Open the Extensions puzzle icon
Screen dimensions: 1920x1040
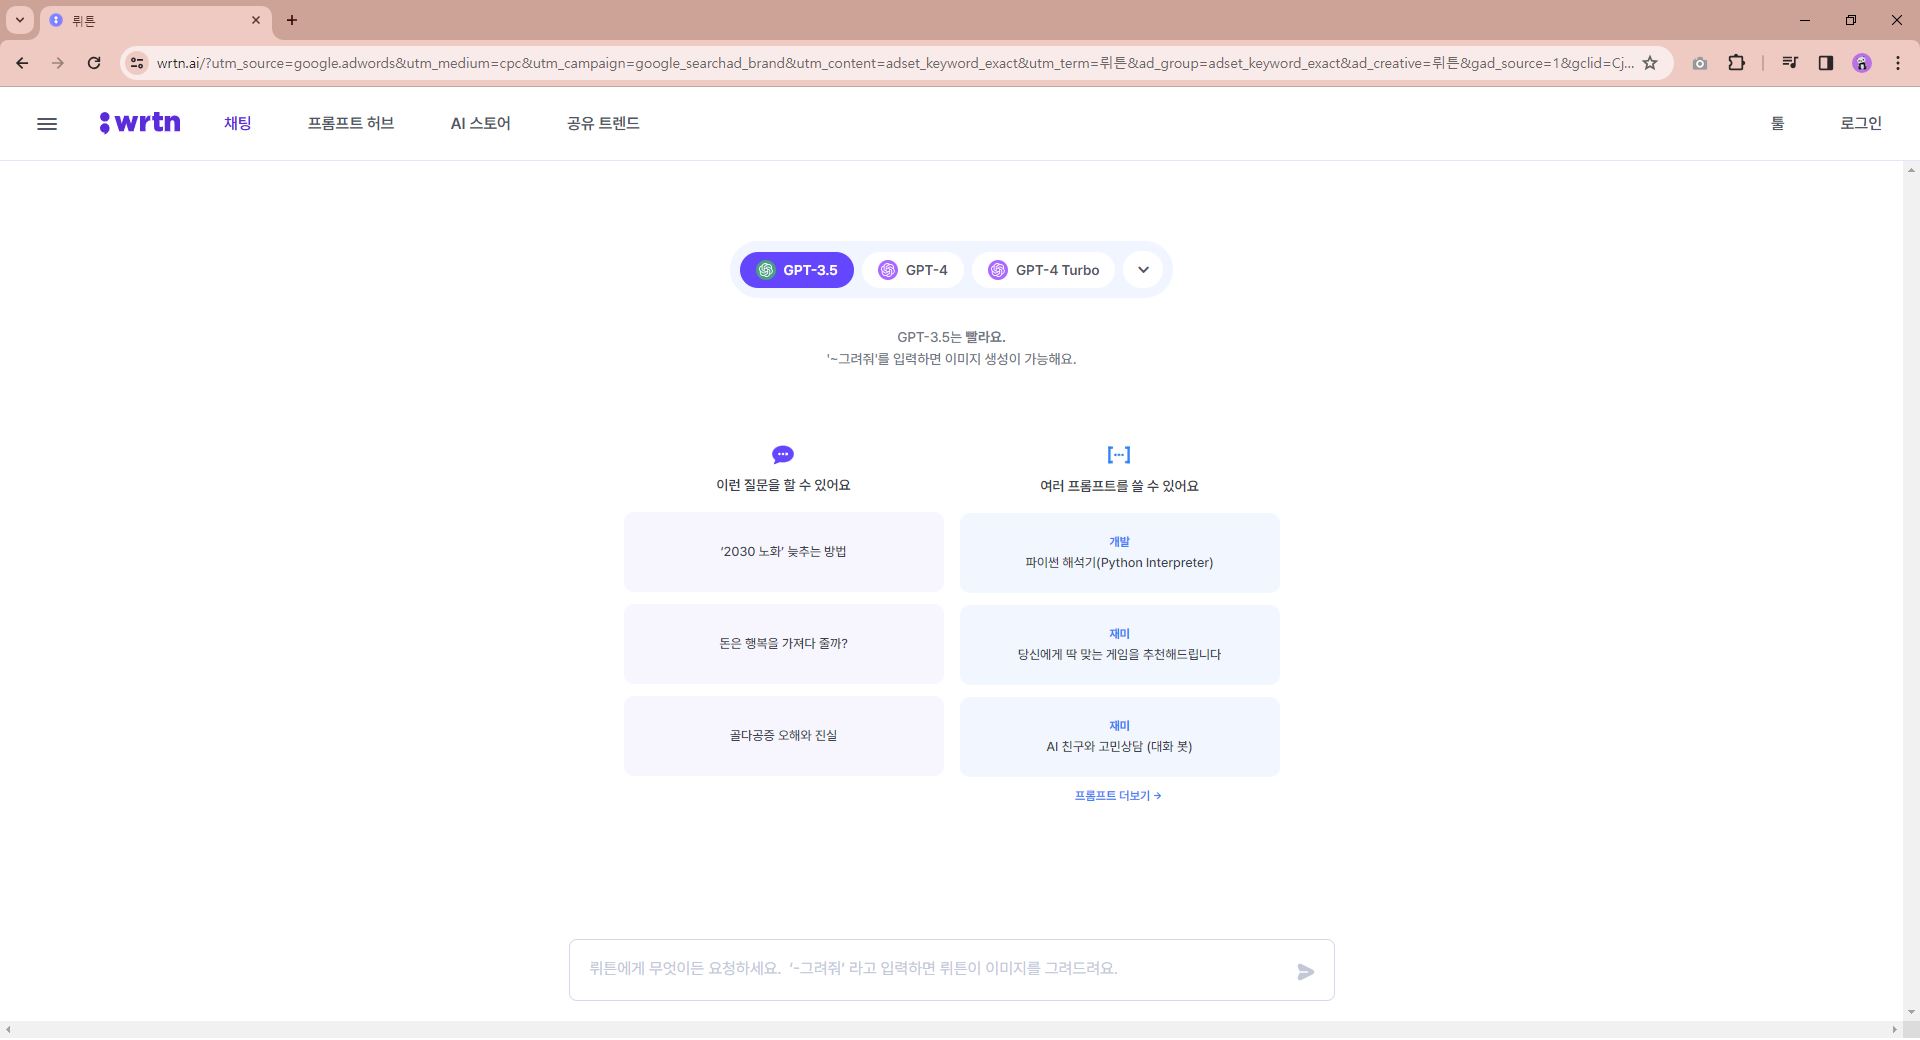[1736, 63]
